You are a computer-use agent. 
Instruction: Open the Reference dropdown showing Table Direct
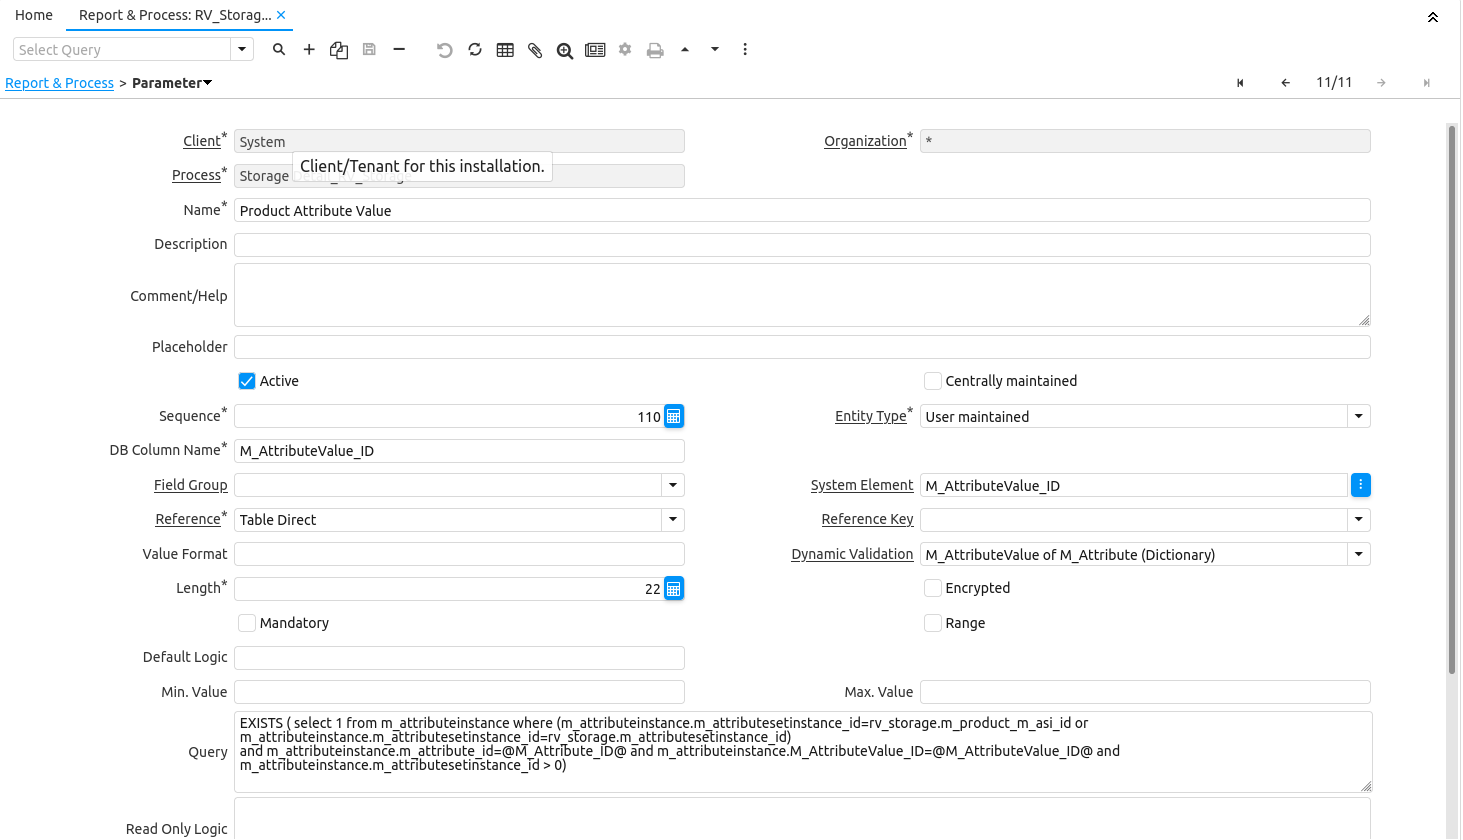pos(672,519)
